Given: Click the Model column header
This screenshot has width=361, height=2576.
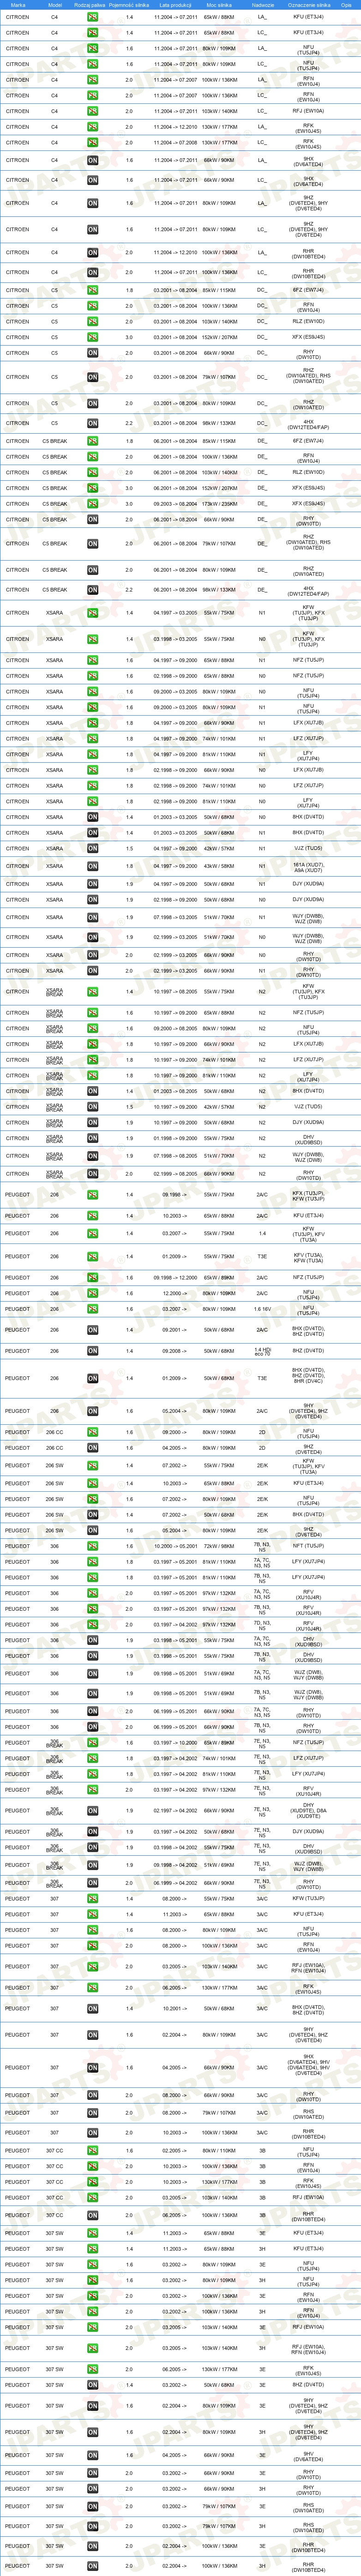Looking at the screenshot, I should pos(54,5).
